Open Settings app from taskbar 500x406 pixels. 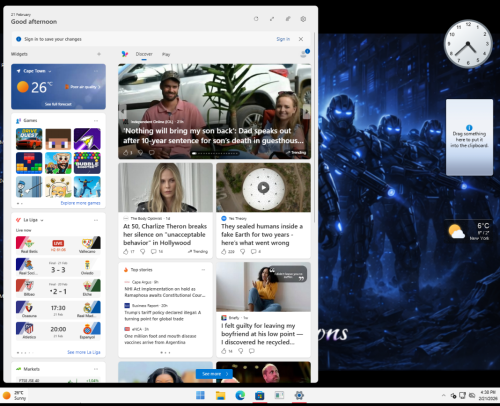[x=299, y=395]
